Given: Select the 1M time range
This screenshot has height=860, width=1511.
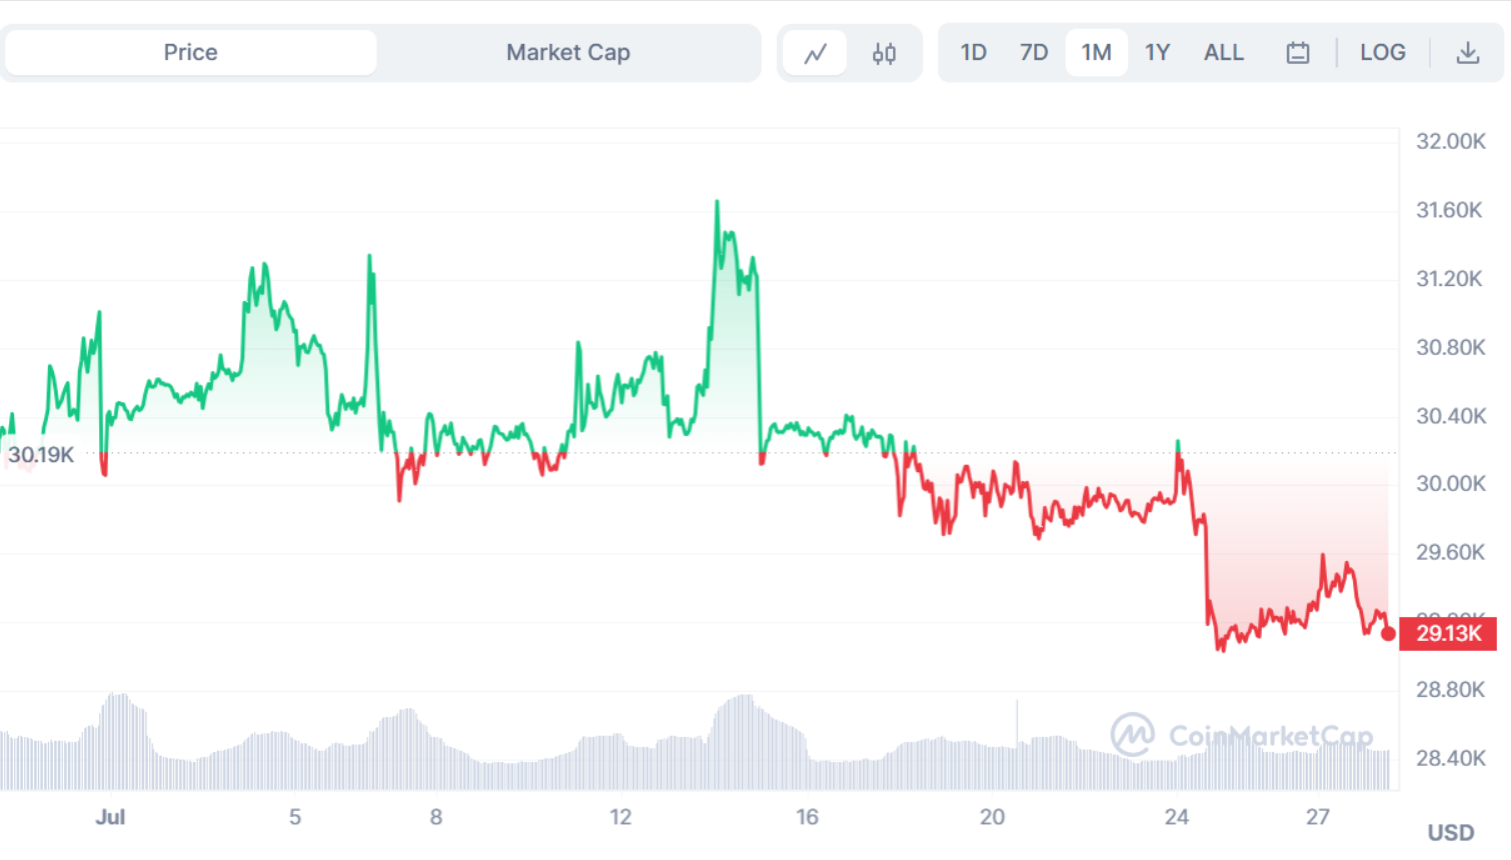Looking at the screenshot, I should (x=1096, y=53).
